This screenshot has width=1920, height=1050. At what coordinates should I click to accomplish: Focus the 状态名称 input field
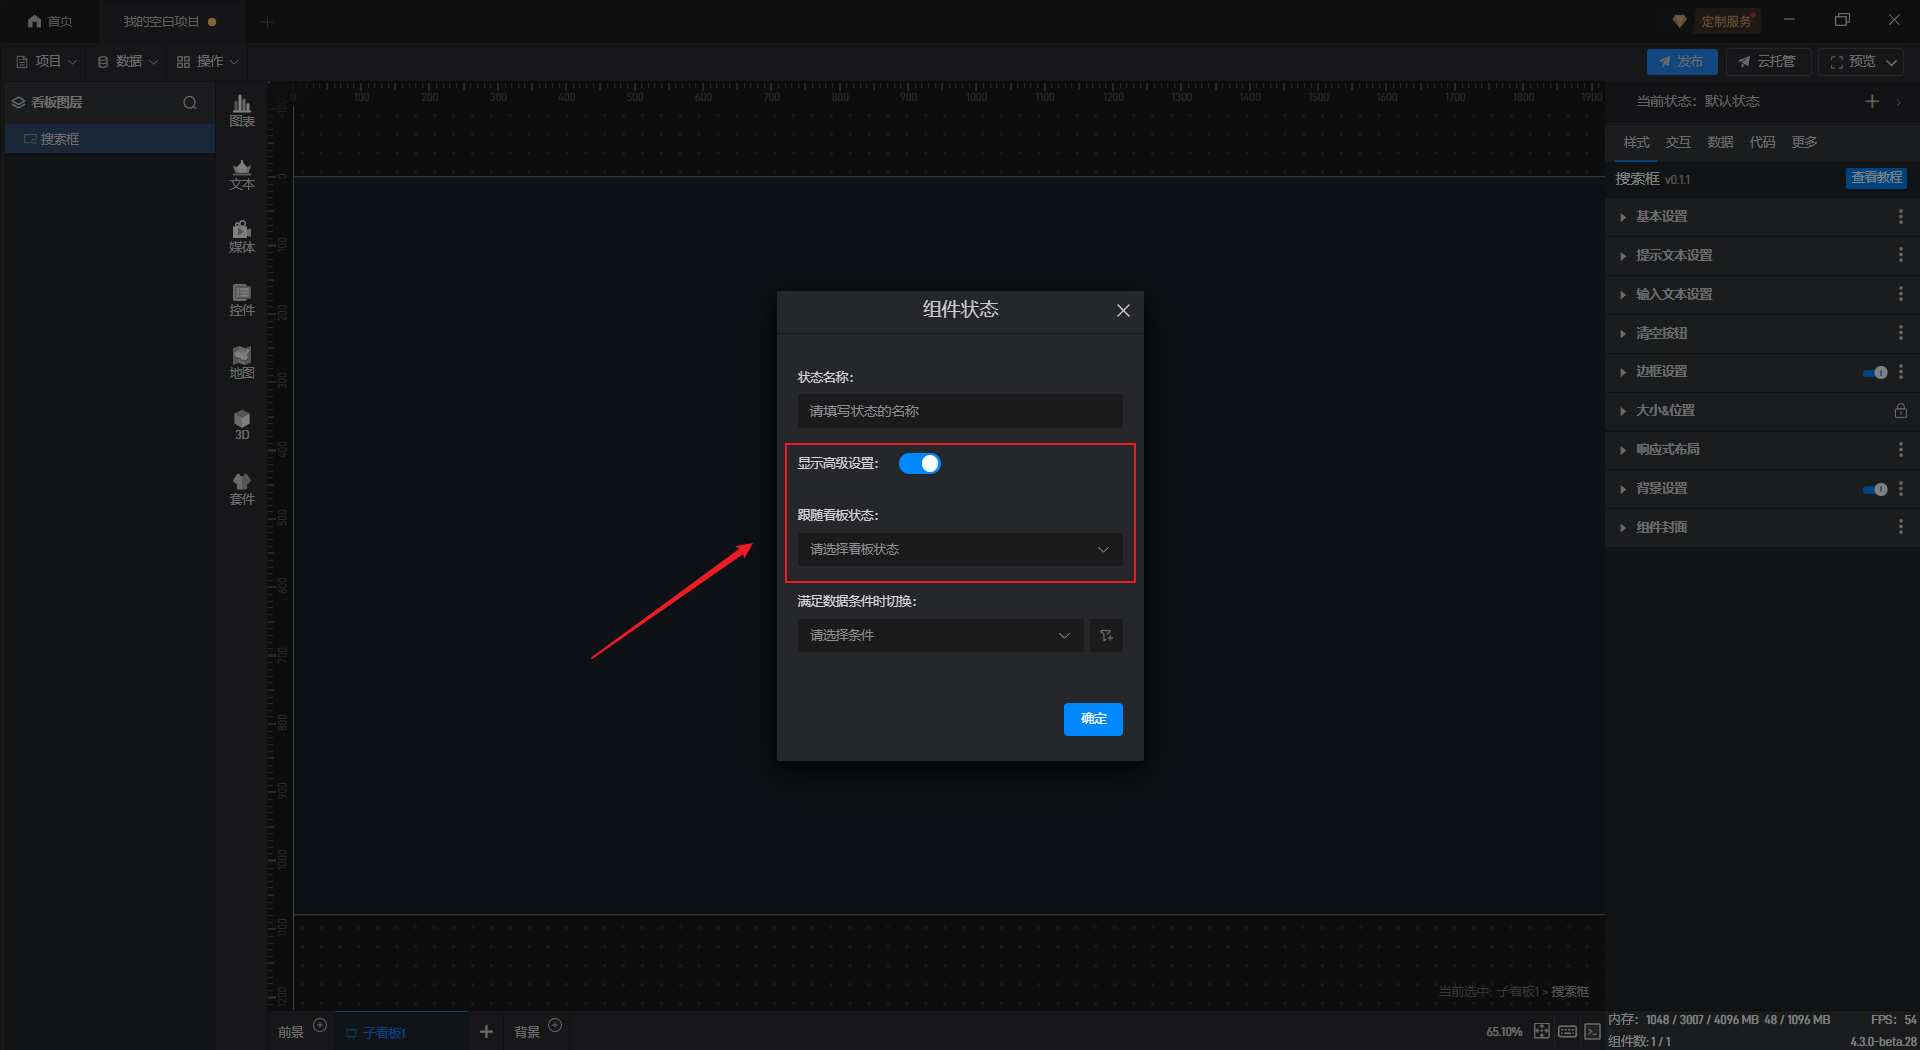[960, 411]
